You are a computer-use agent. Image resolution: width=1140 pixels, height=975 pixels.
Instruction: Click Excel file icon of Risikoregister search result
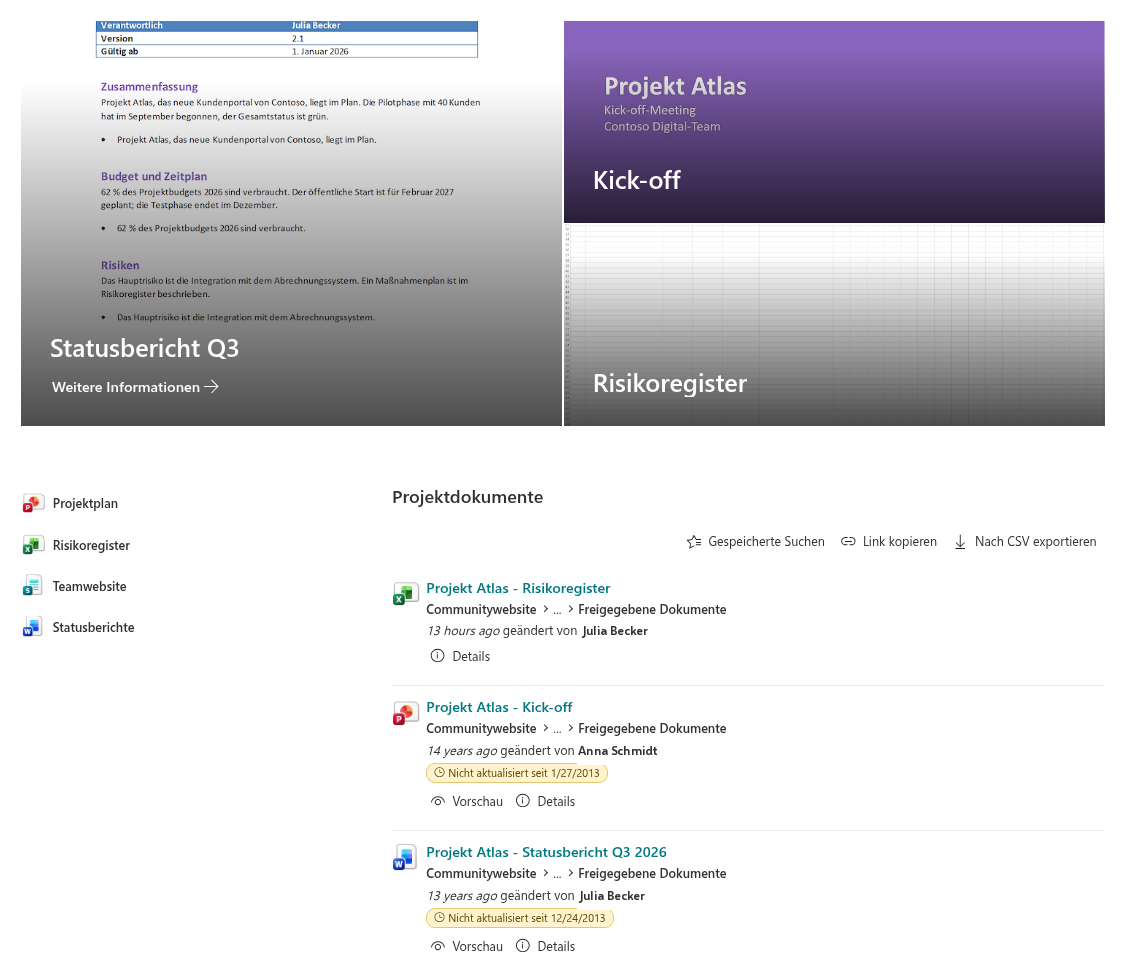406,594
